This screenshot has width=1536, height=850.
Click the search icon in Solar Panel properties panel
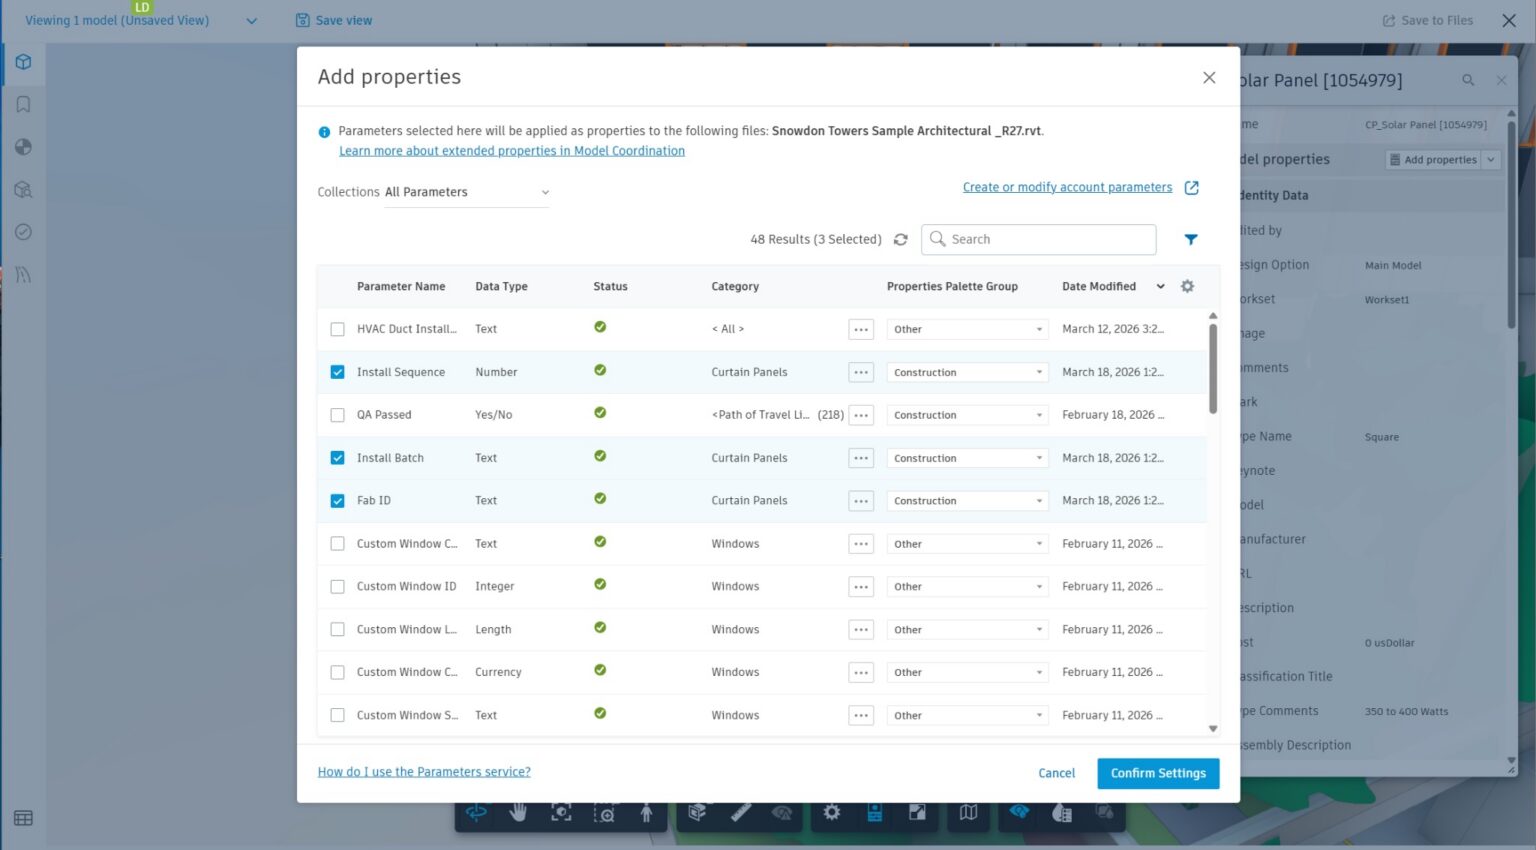click(1468, 80)
